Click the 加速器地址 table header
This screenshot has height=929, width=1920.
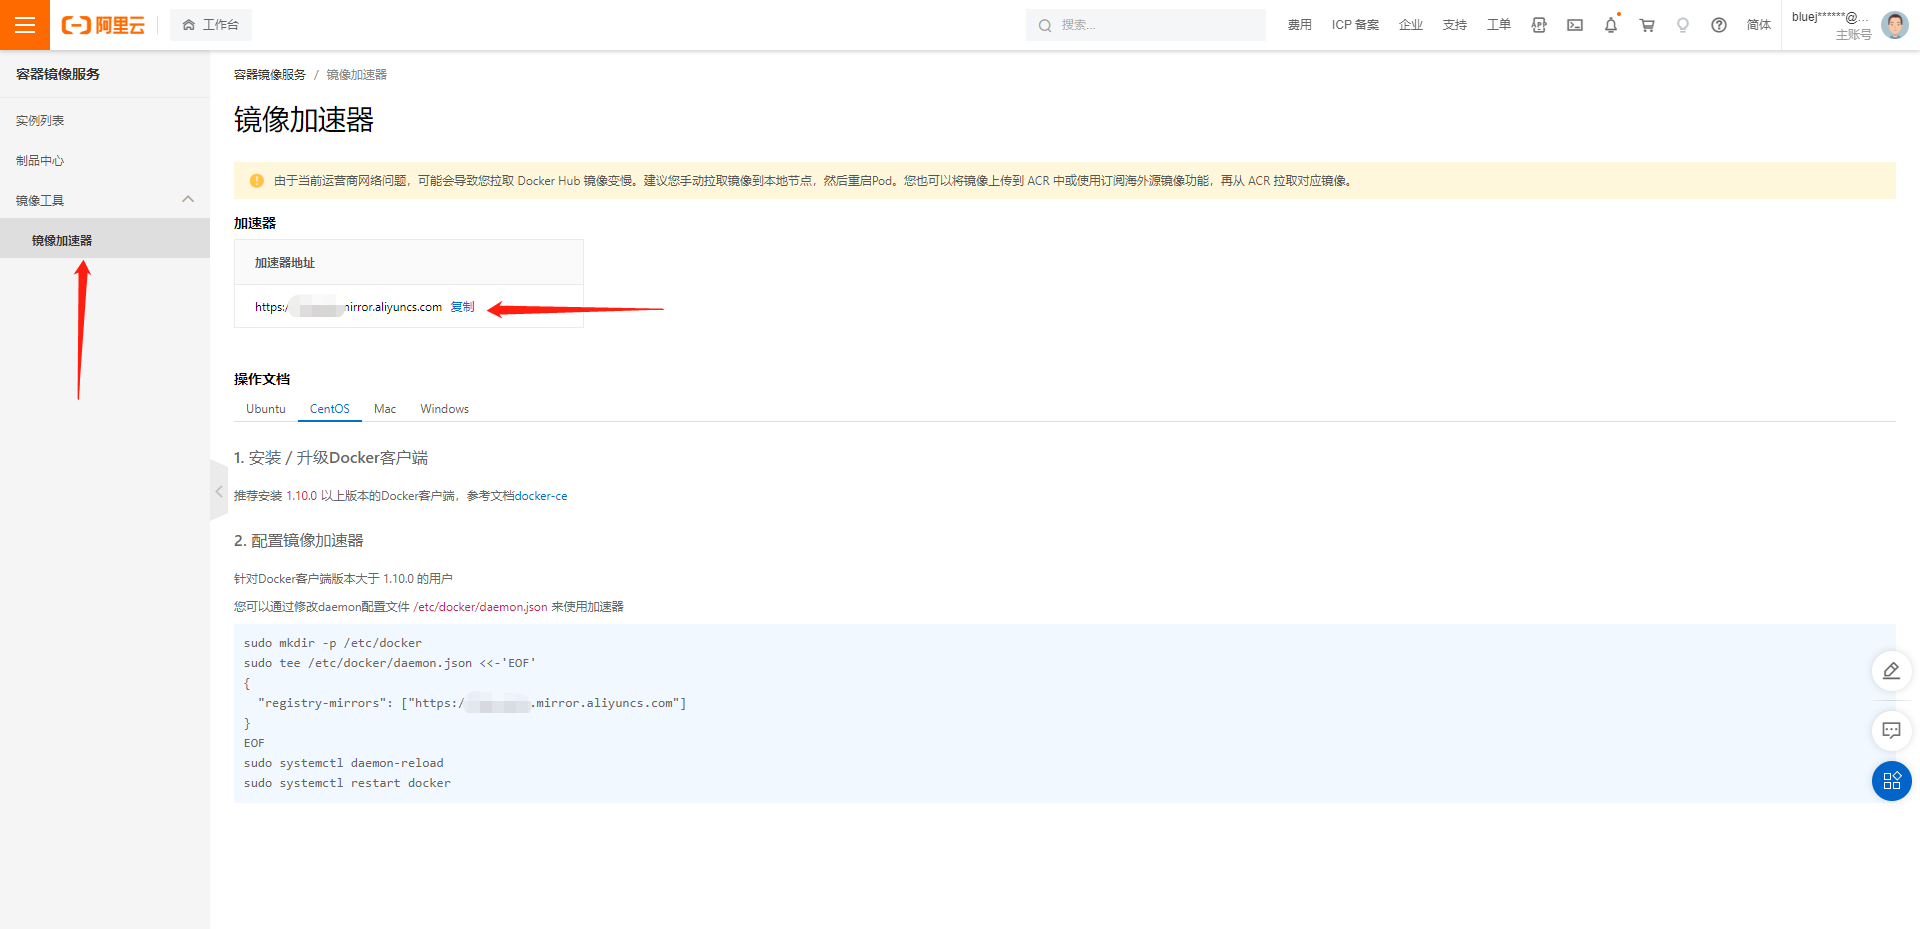[x=285, y=263]
